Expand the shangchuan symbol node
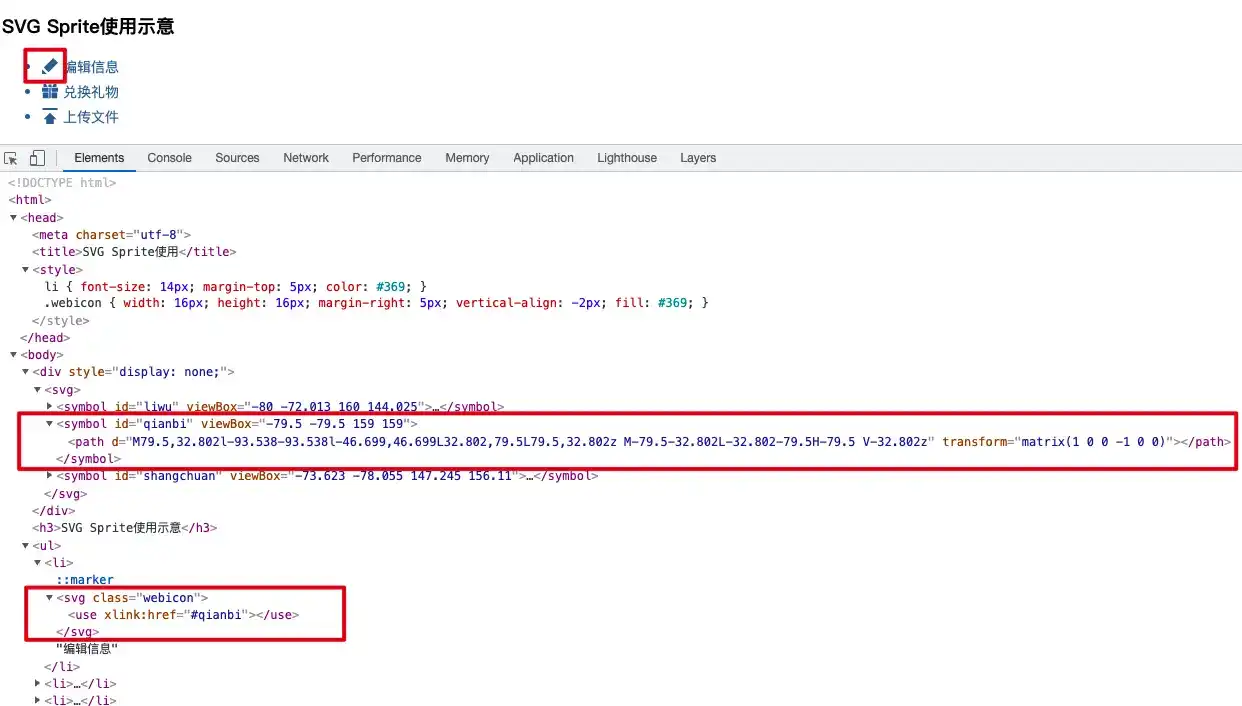The height and width of the screenshot is (706, 1242). (x=50, y=476)
